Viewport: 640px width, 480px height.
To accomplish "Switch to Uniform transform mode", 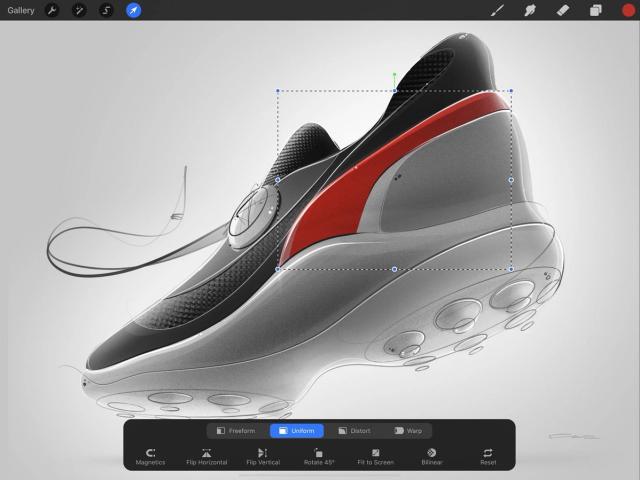I will point(297,431).
